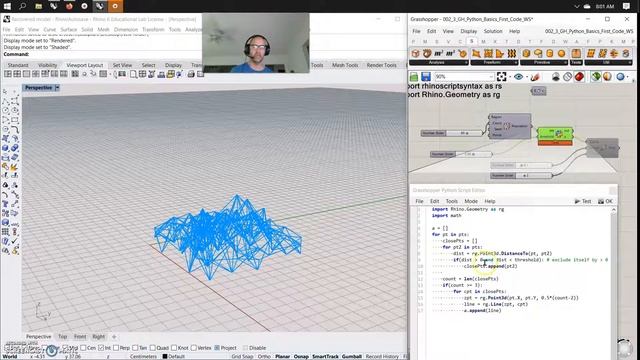Toggle the Vertex osnap checkbox
This screenshot has height=360, width=640.
194,348
